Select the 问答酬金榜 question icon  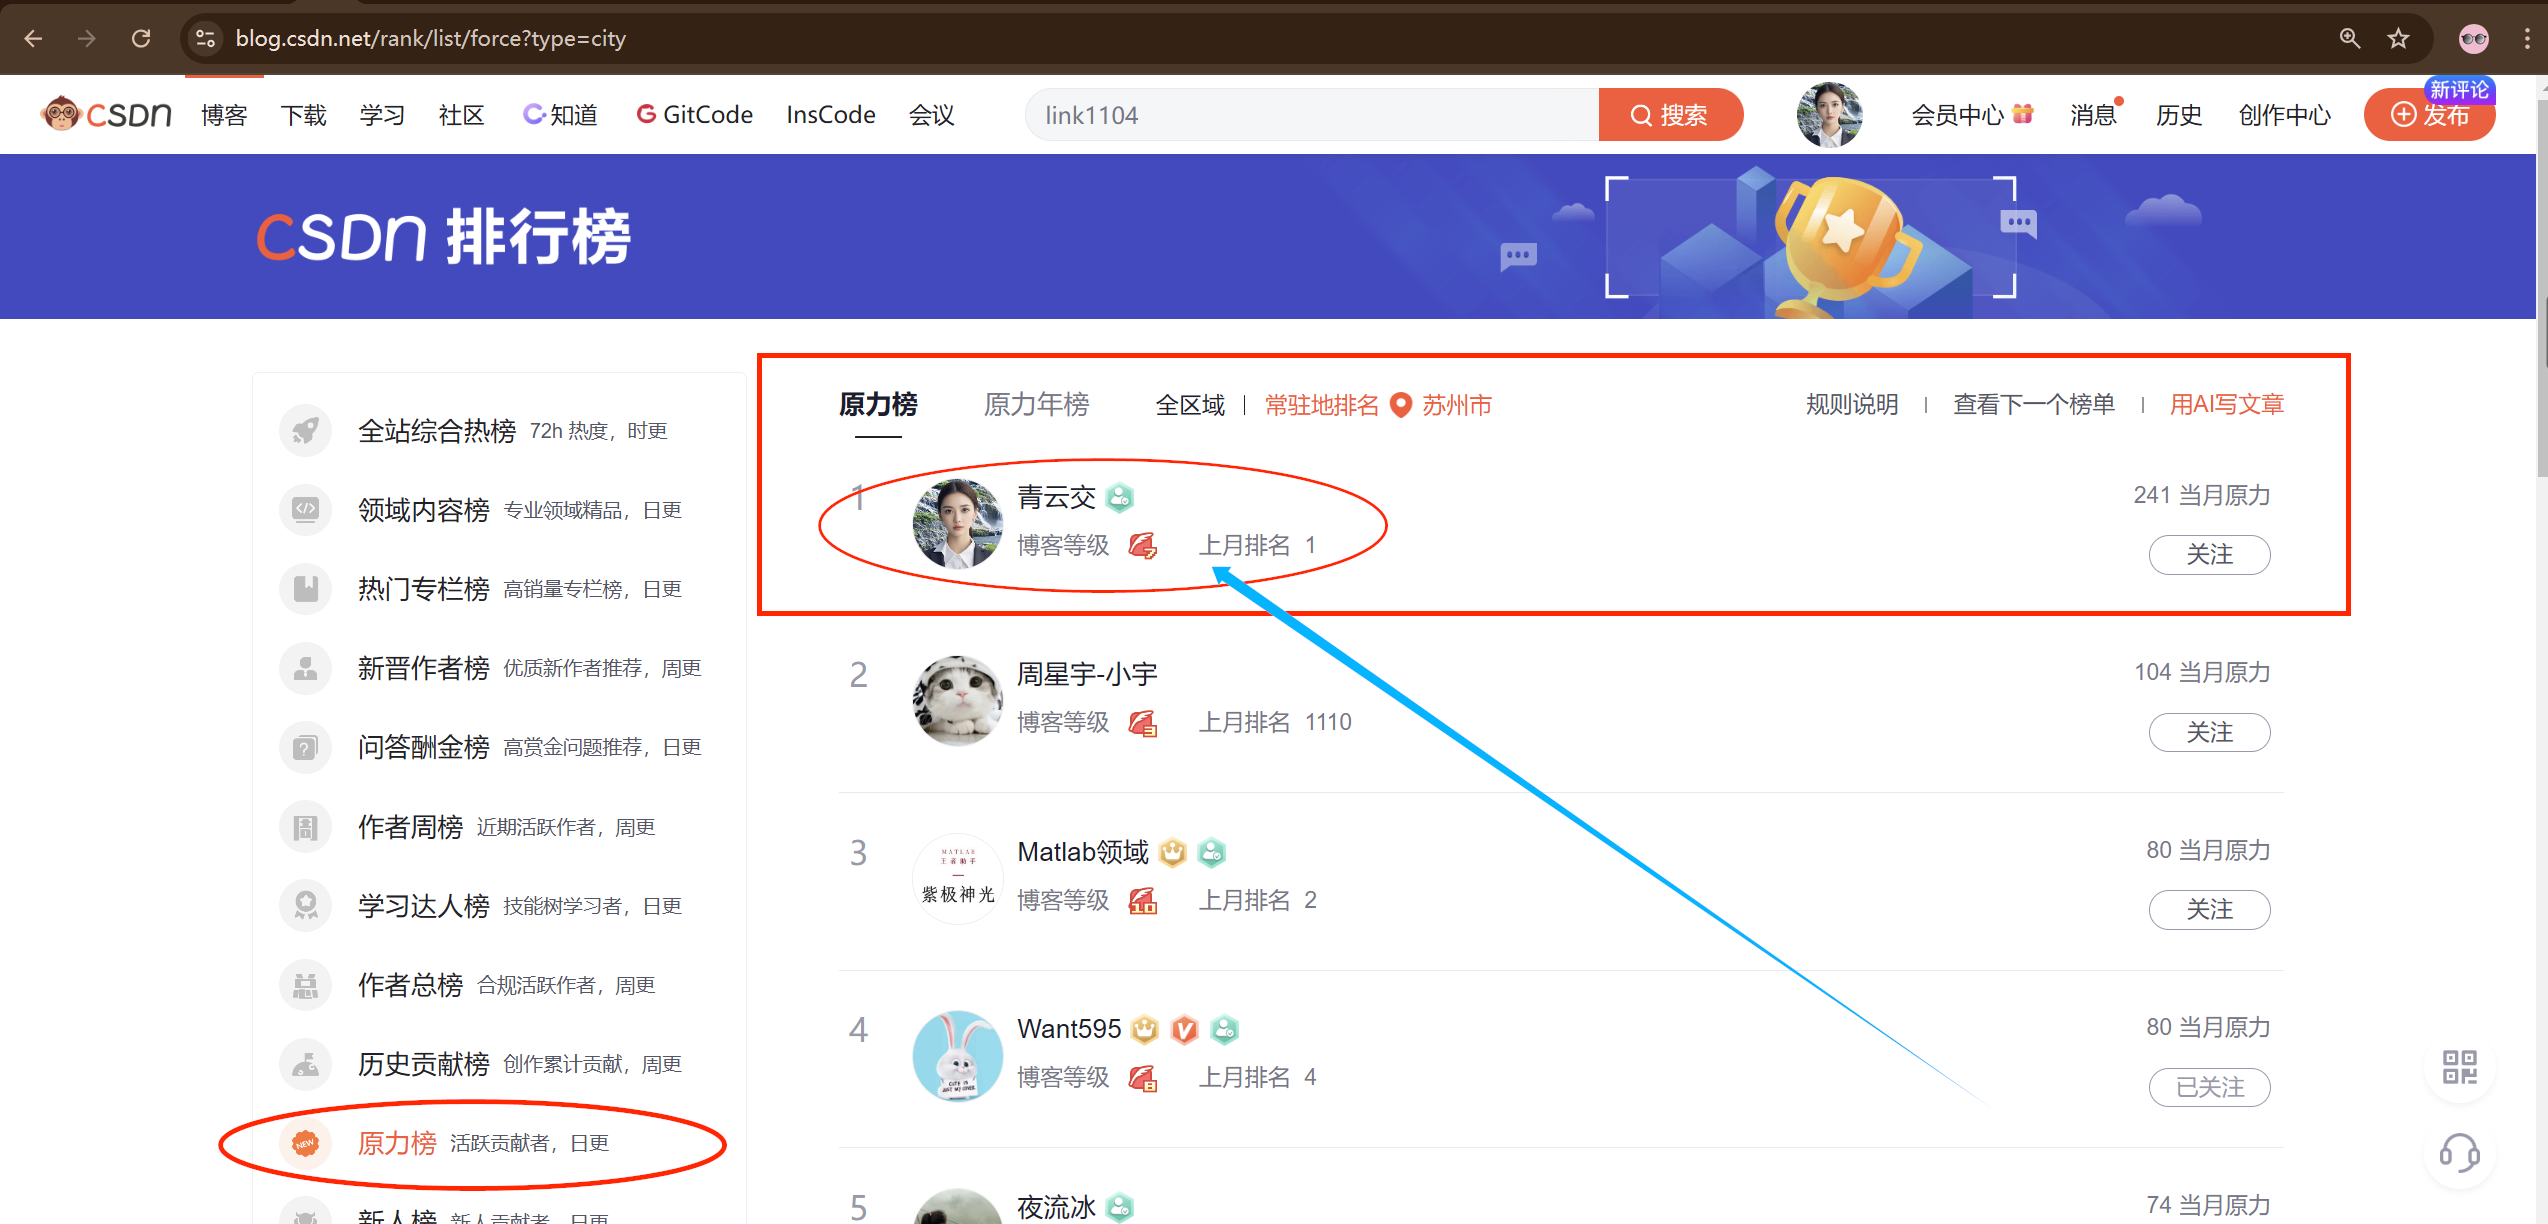pos(305,747)
